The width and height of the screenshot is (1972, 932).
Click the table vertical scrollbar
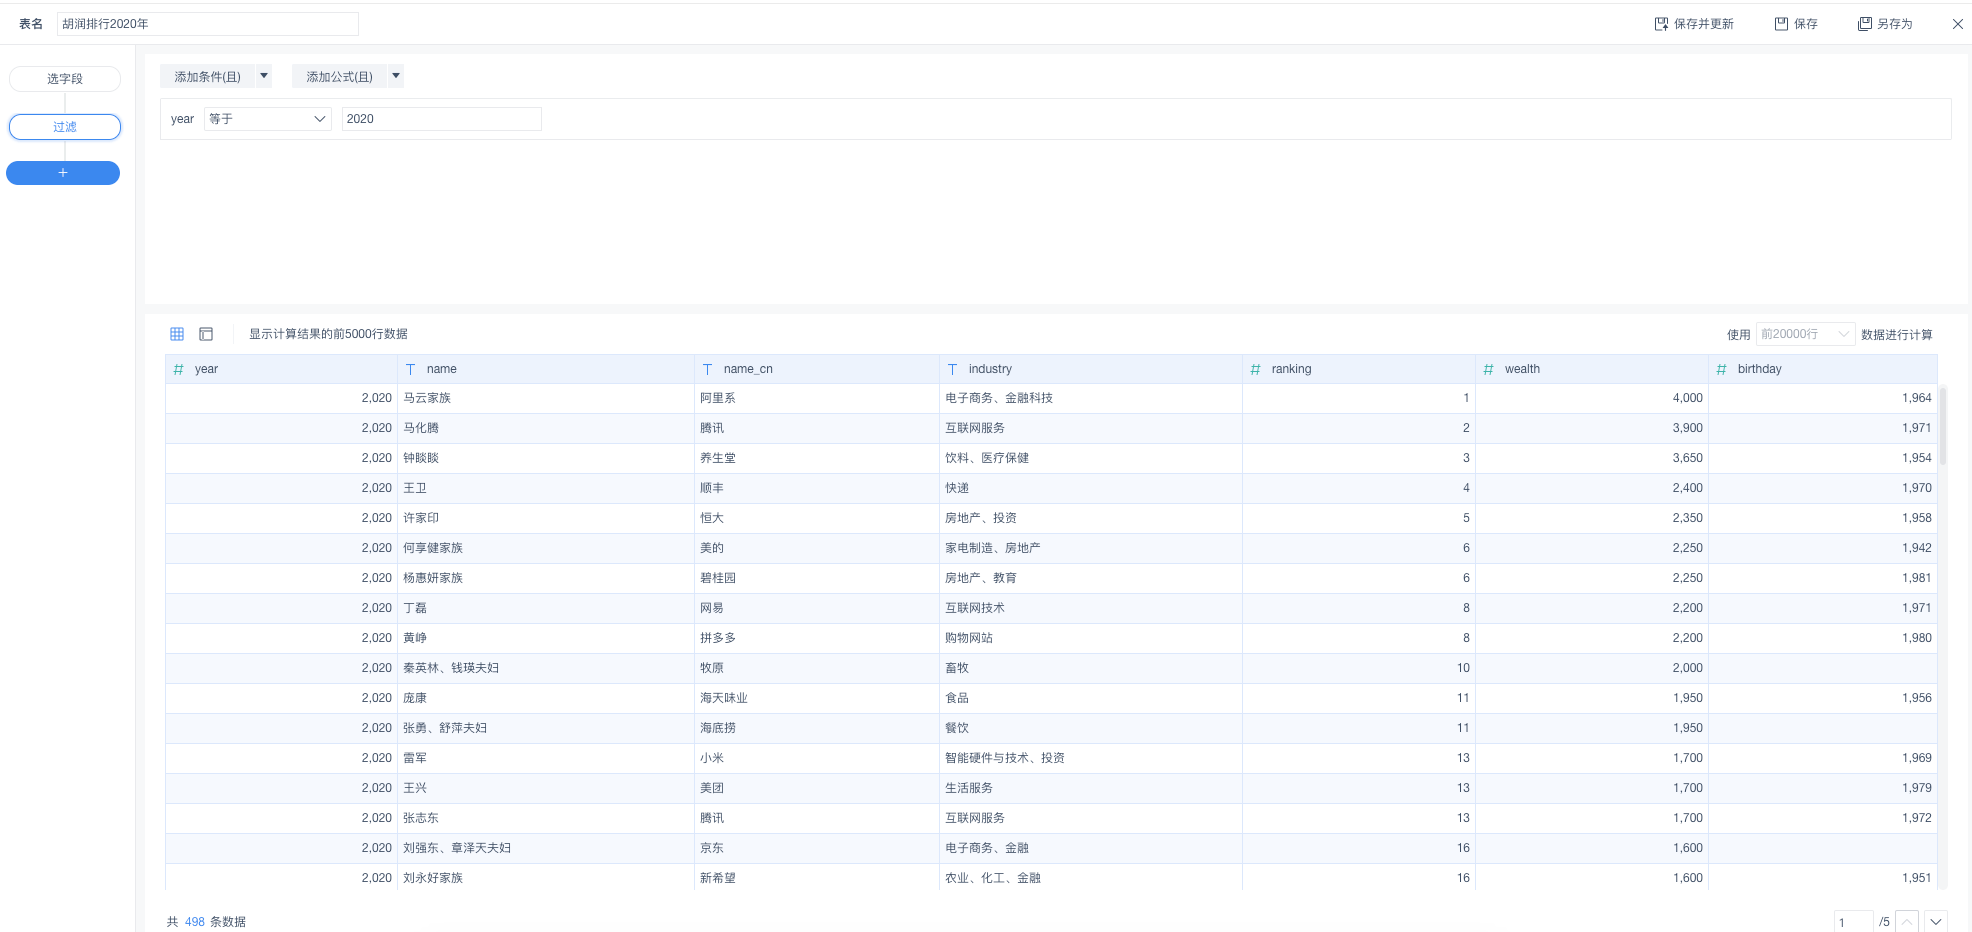pyautogui.click(x=1943, y=426)
